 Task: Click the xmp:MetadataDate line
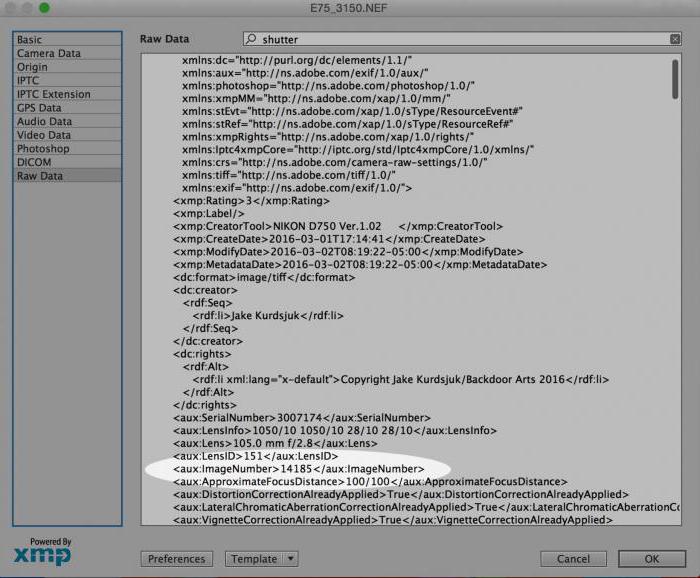[360, 265]
